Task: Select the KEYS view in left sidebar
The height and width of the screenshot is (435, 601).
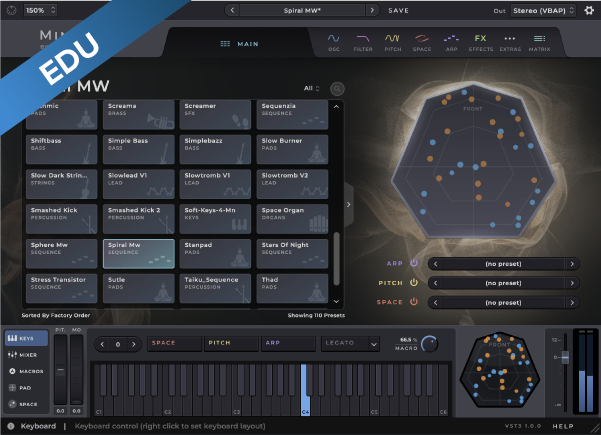Action: (x=26, y=338)
